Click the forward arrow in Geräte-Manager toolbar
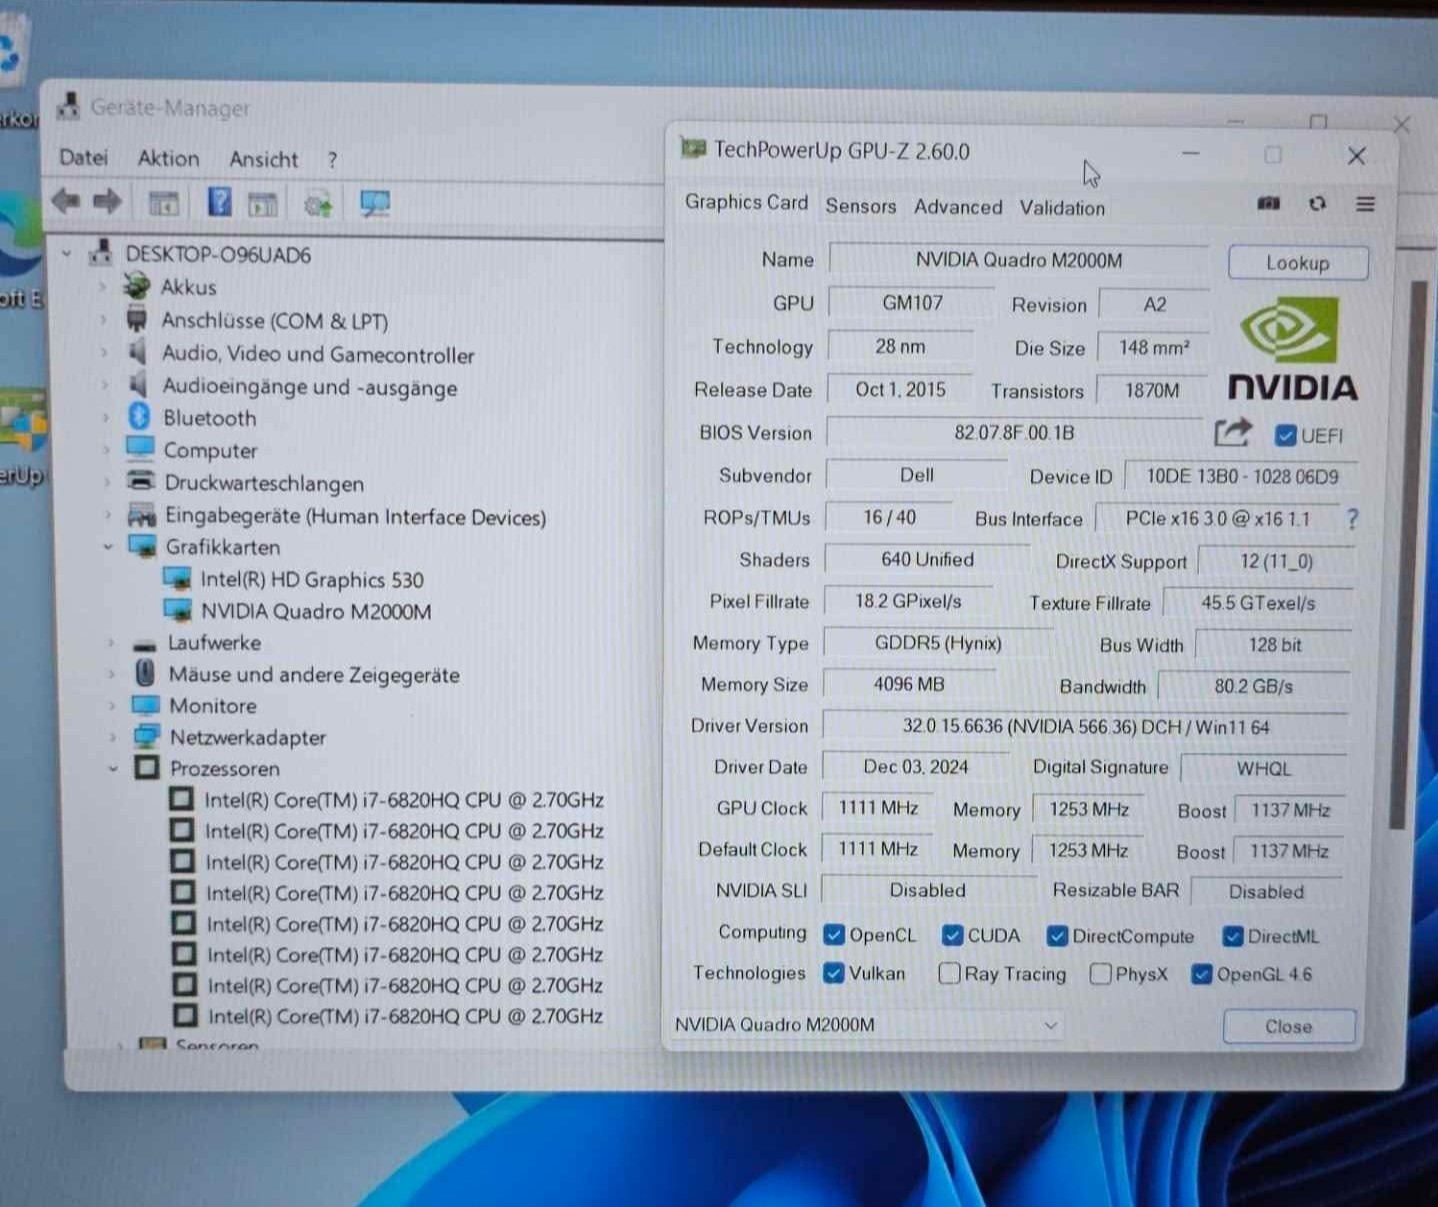The width and height of the screenshot is (1438, 1207). (x=106, y=202)
